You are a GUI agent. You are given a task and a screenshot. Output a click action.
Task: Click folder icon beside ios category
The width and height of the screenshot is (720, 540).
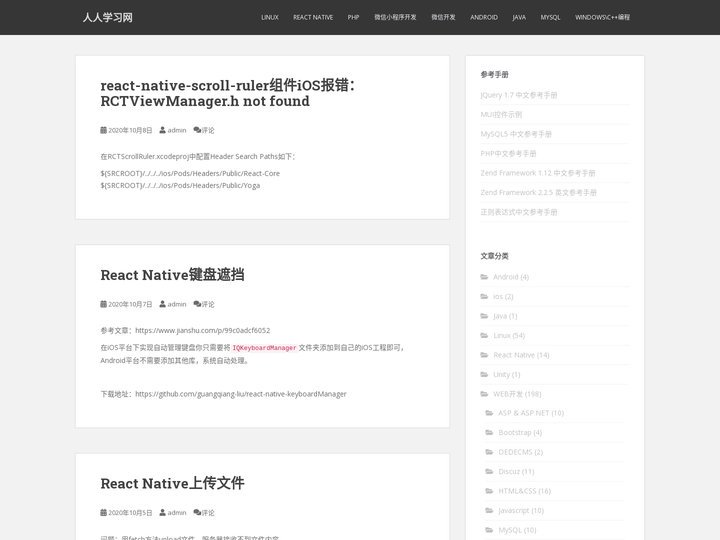pyautogui.click(x=484, y=296)
